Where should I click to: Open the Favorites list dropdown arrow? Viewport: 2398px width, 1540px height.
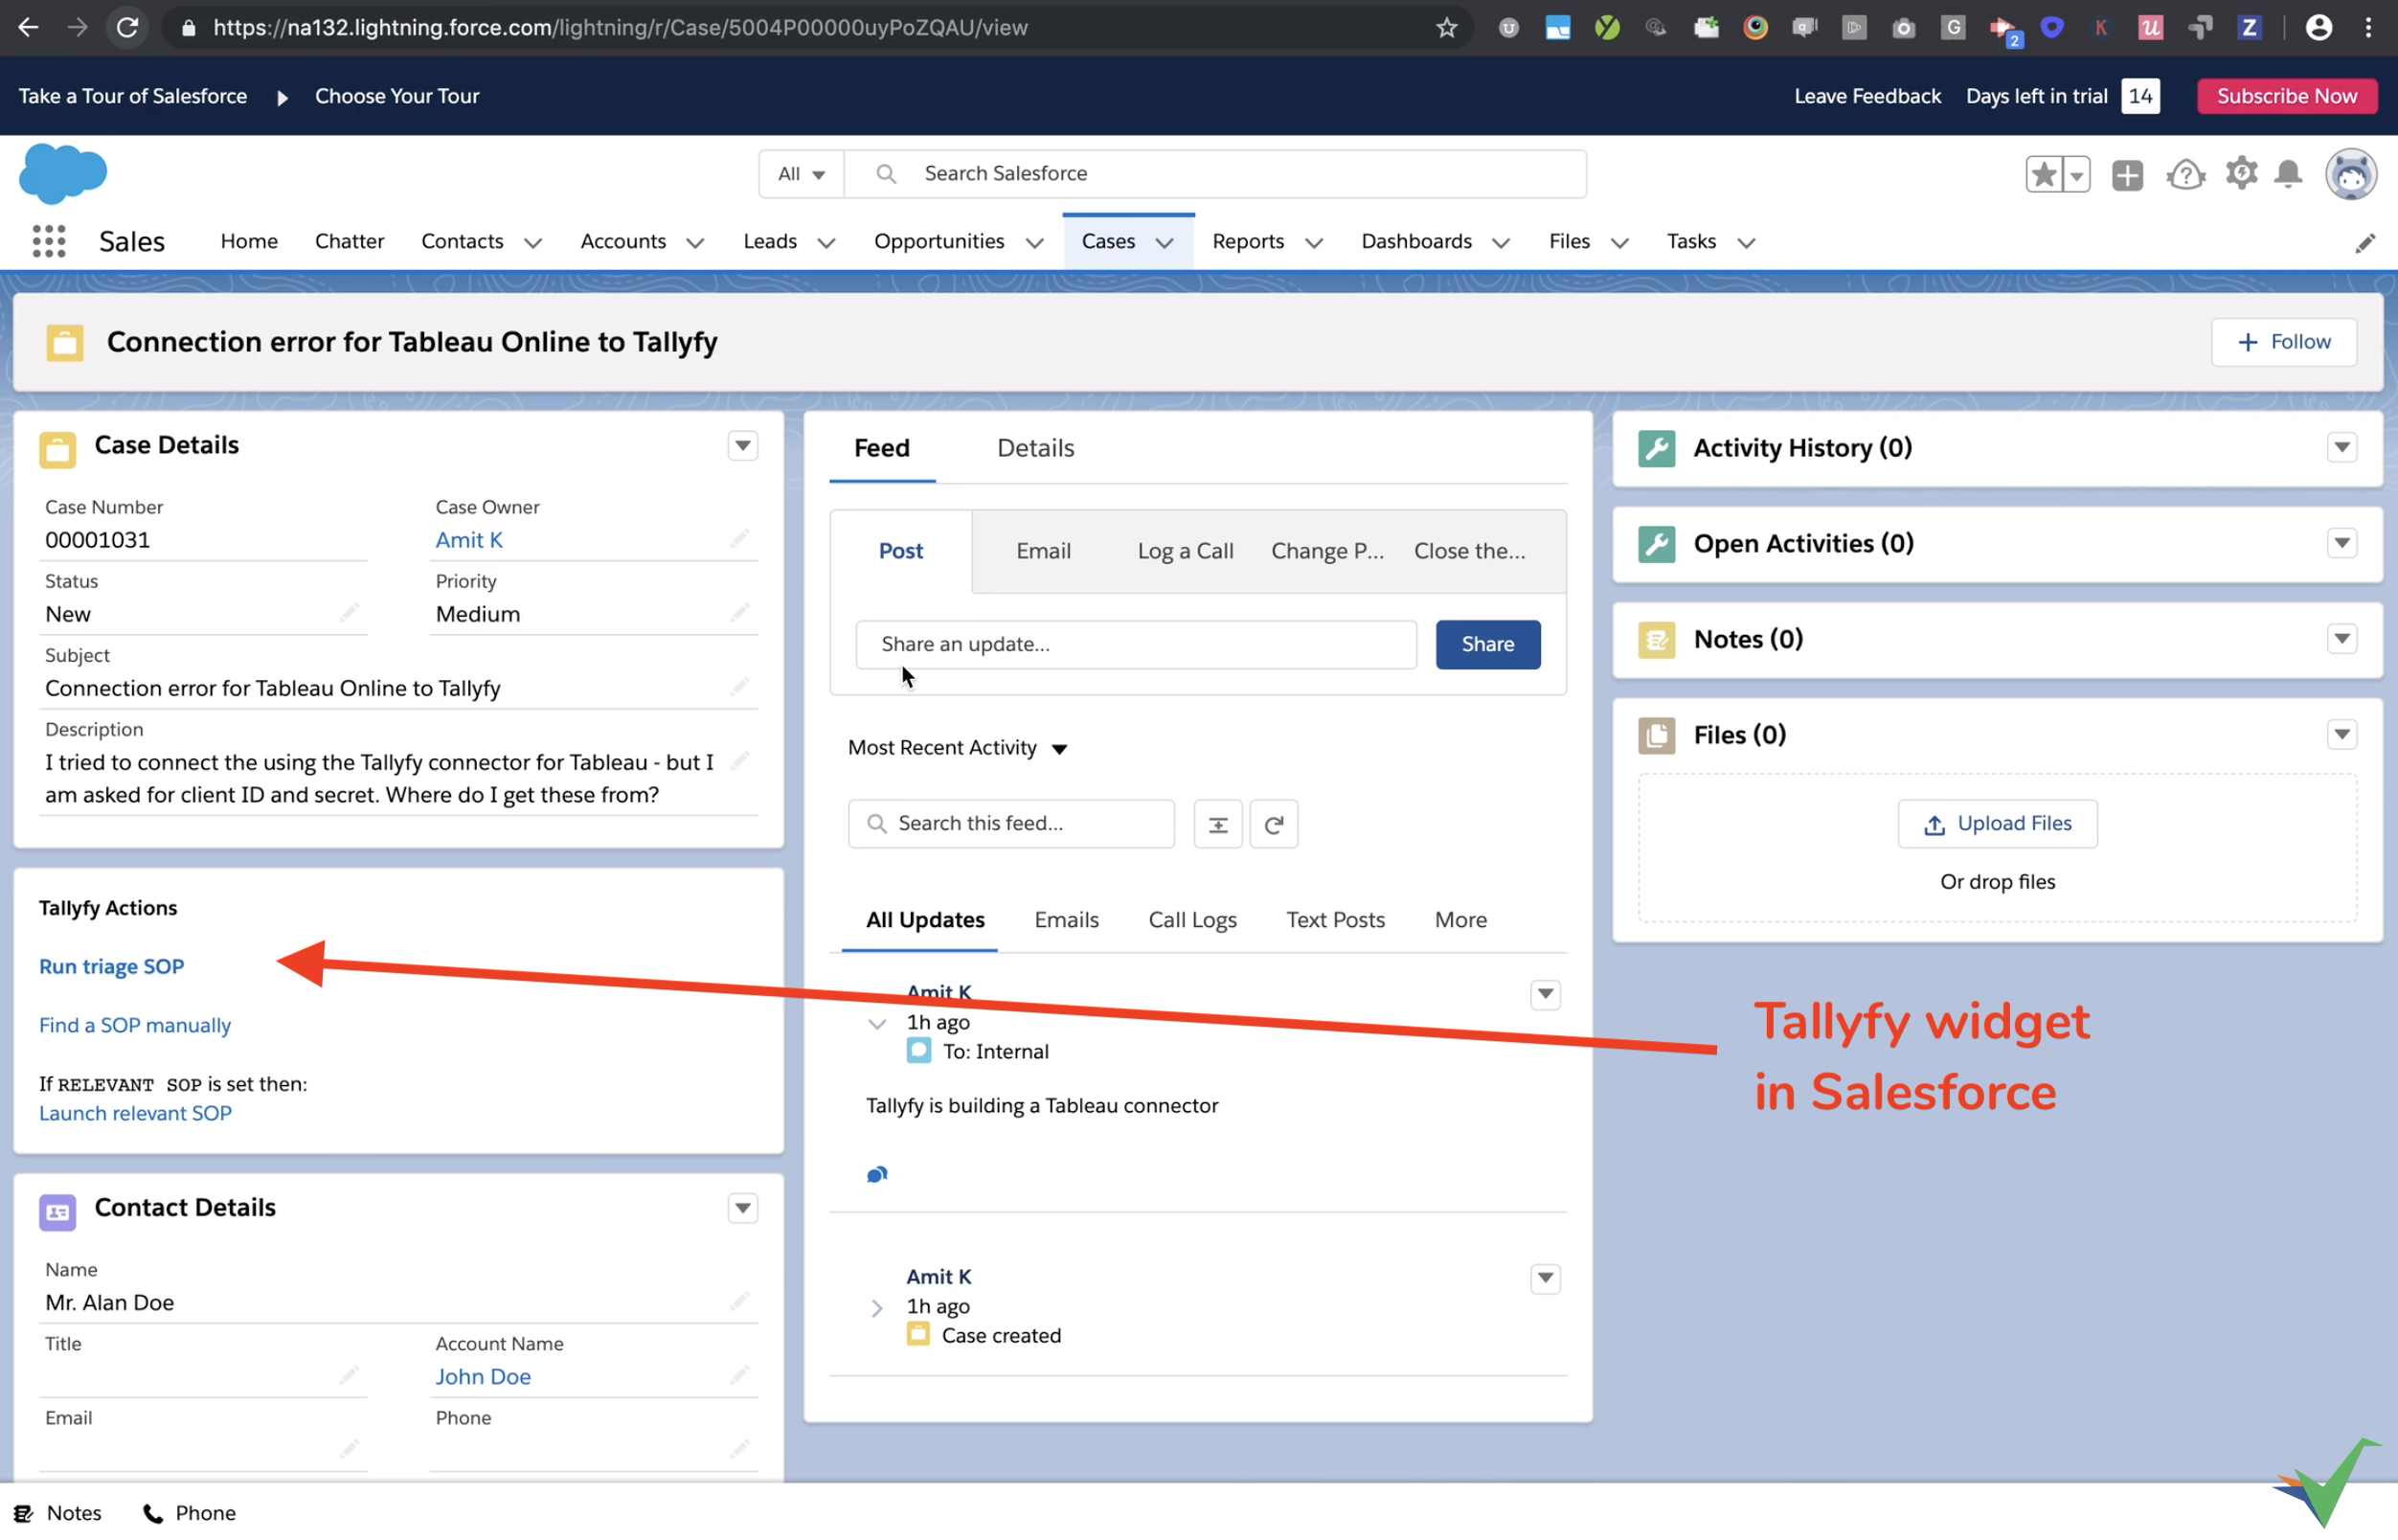coord(2077,175)
